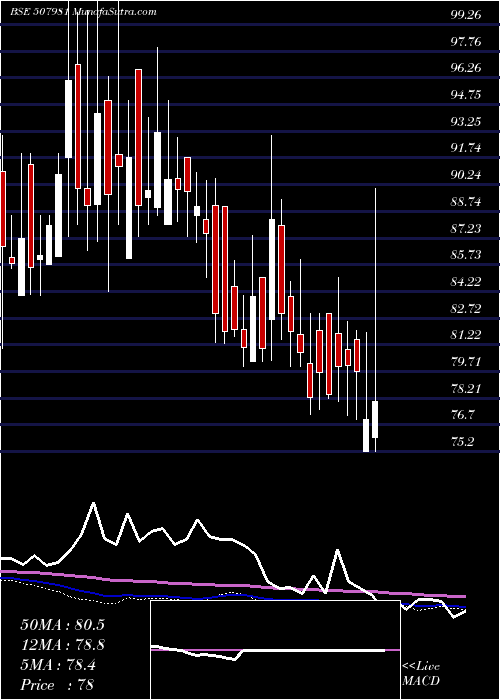Image resolution: width=500 pixels, height=700 pixels.
Task: Click the 76.7 price axis label
Action: (462, 415)
